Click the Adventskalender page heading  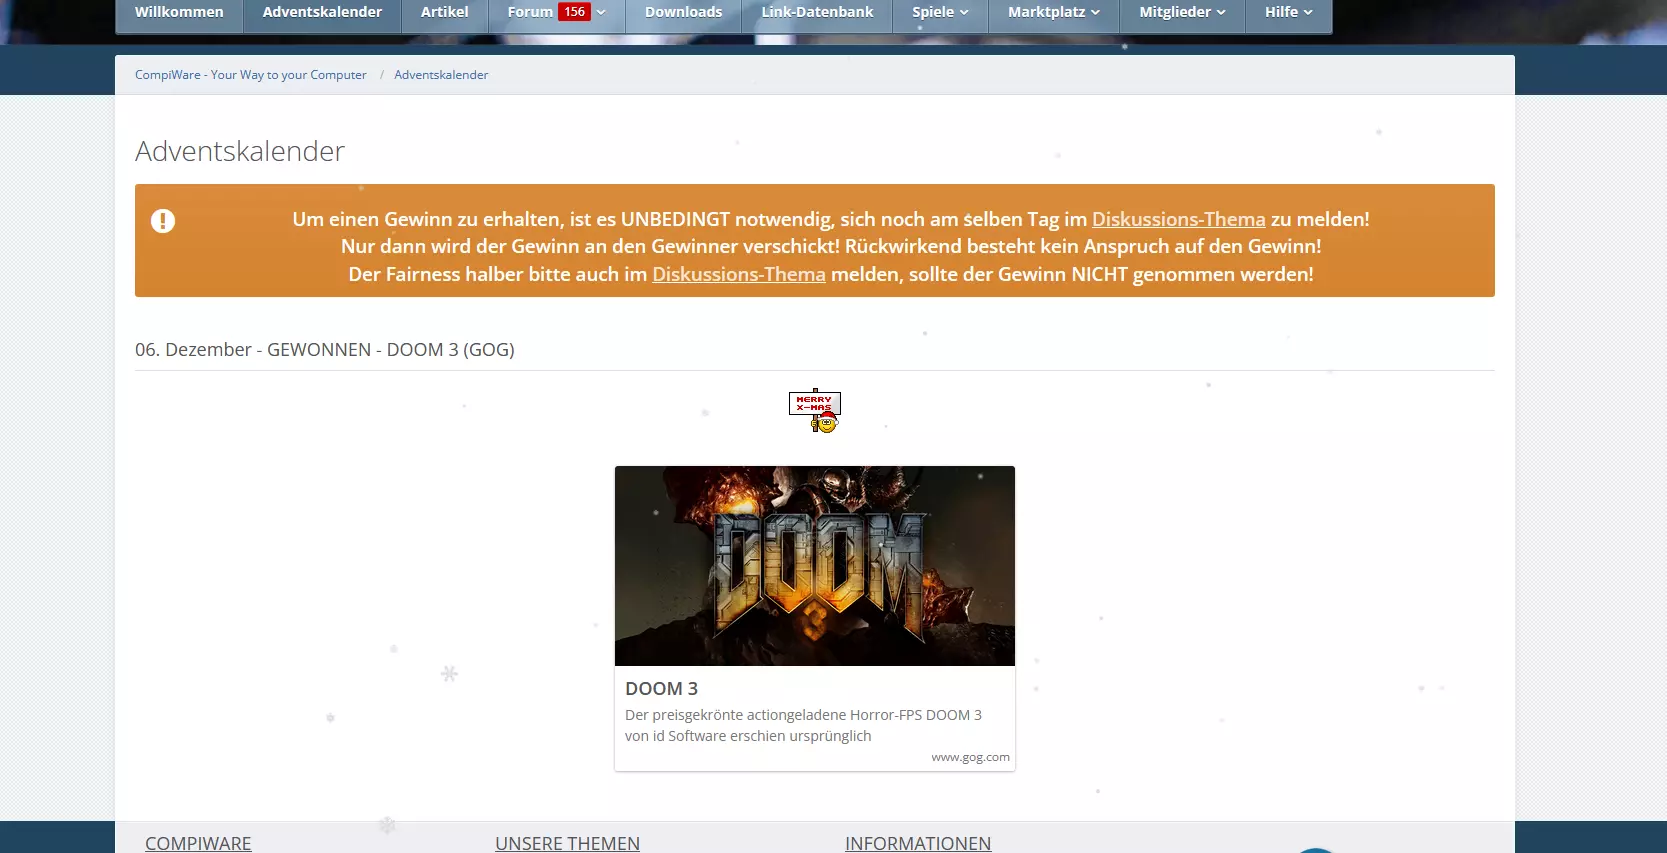pos(240,151)
